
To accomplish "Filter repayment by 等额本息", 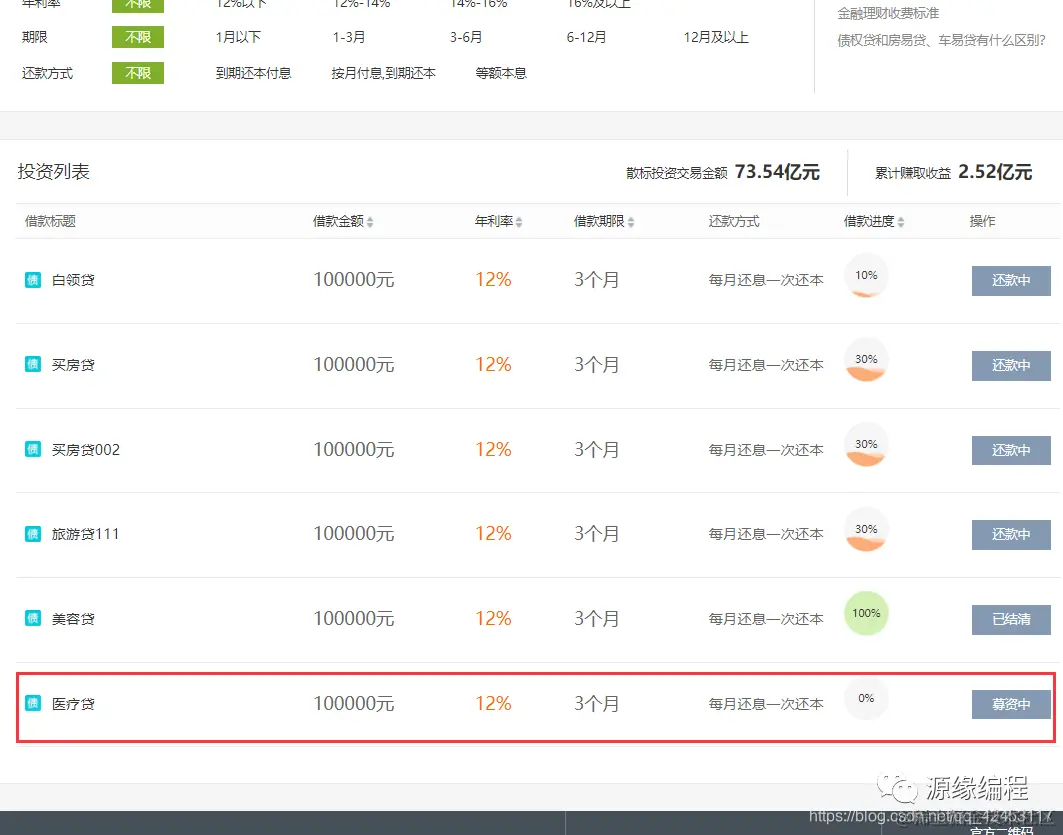I will tap(501, 73).
